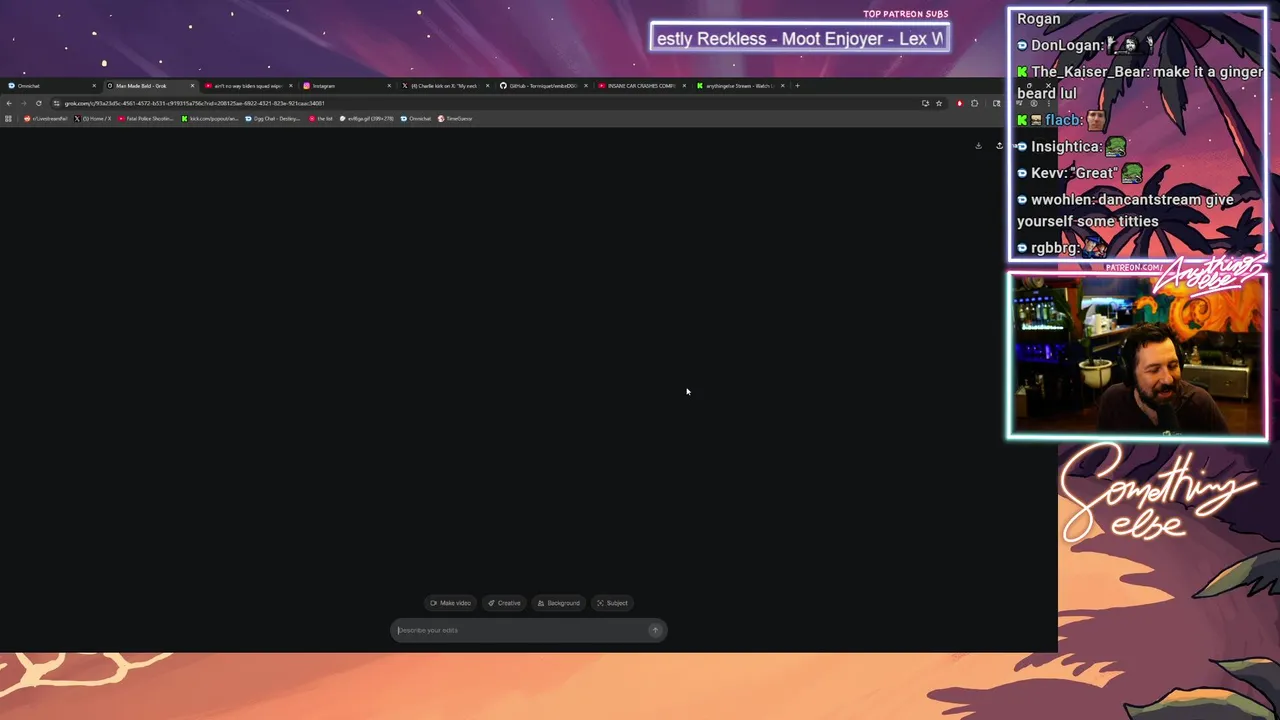Click the Insightica chat username

point(1066,147)
